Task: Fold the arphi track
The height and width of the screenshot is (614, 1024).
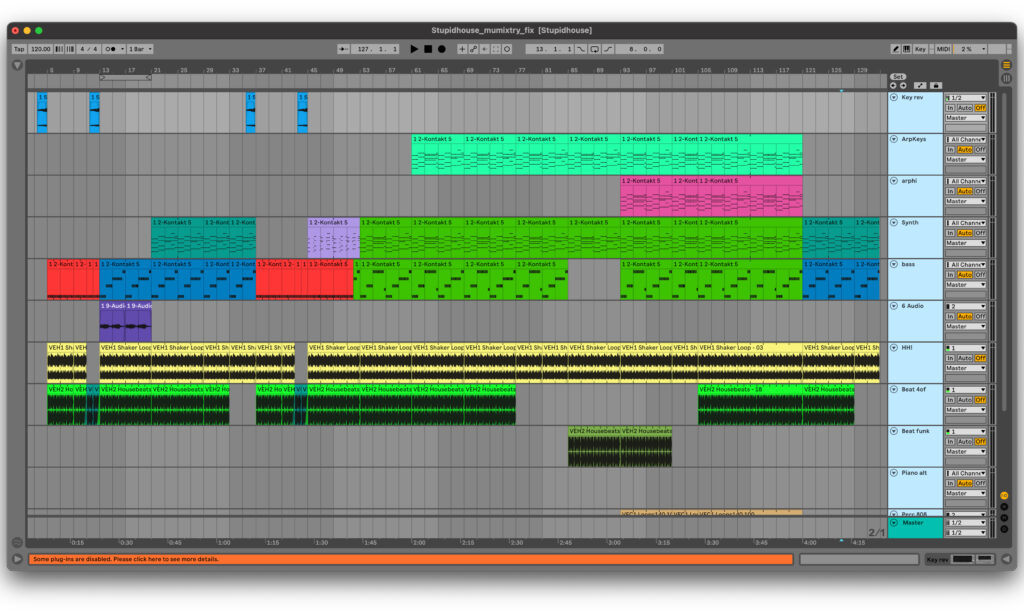Action: (893, 181)
